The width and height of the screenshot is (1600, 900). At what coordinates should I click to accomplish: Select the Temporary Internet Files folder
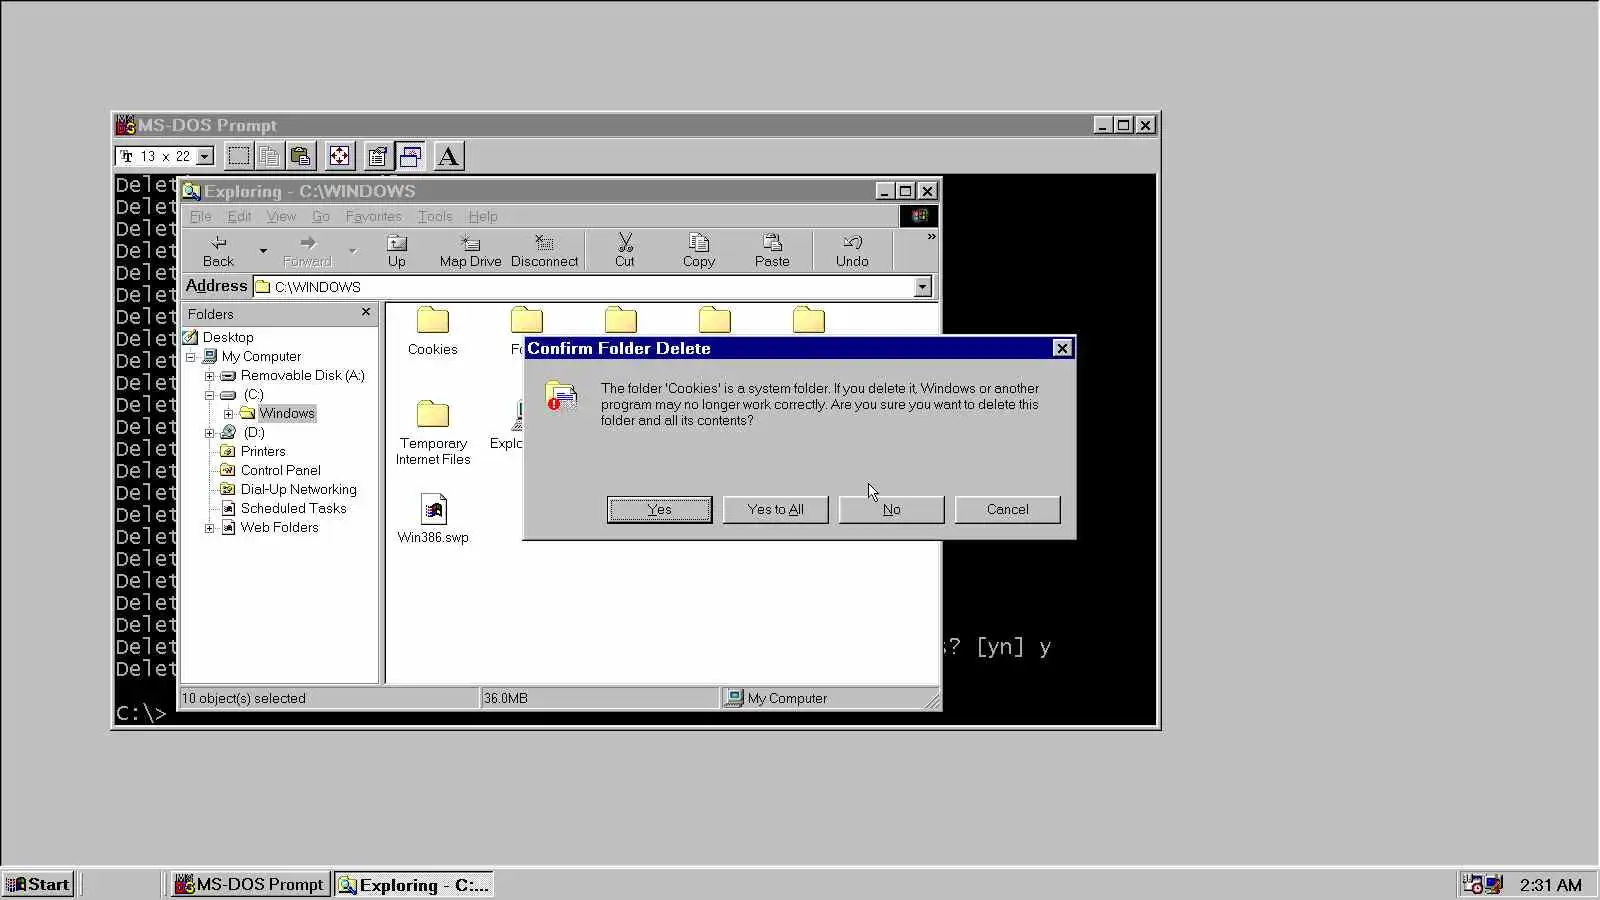click(x=433, y=415)
